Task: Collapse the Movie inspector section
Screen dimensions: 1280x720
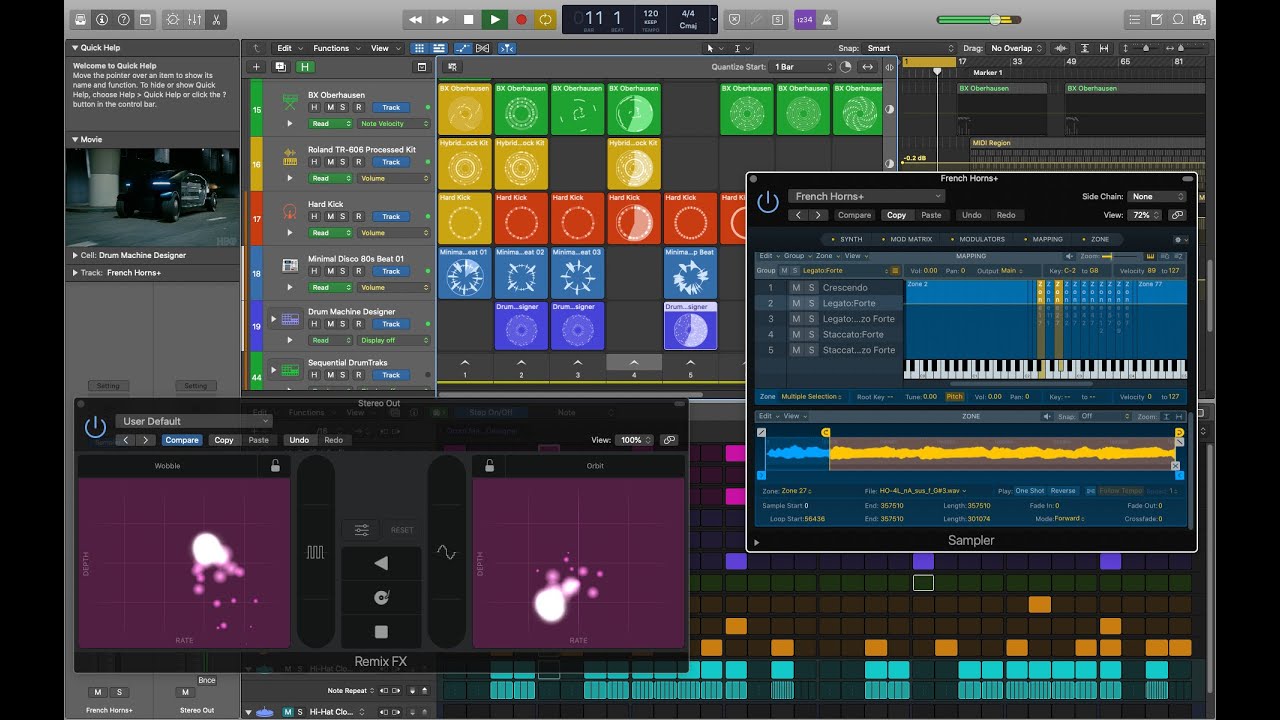Action: tap(74, 140)
